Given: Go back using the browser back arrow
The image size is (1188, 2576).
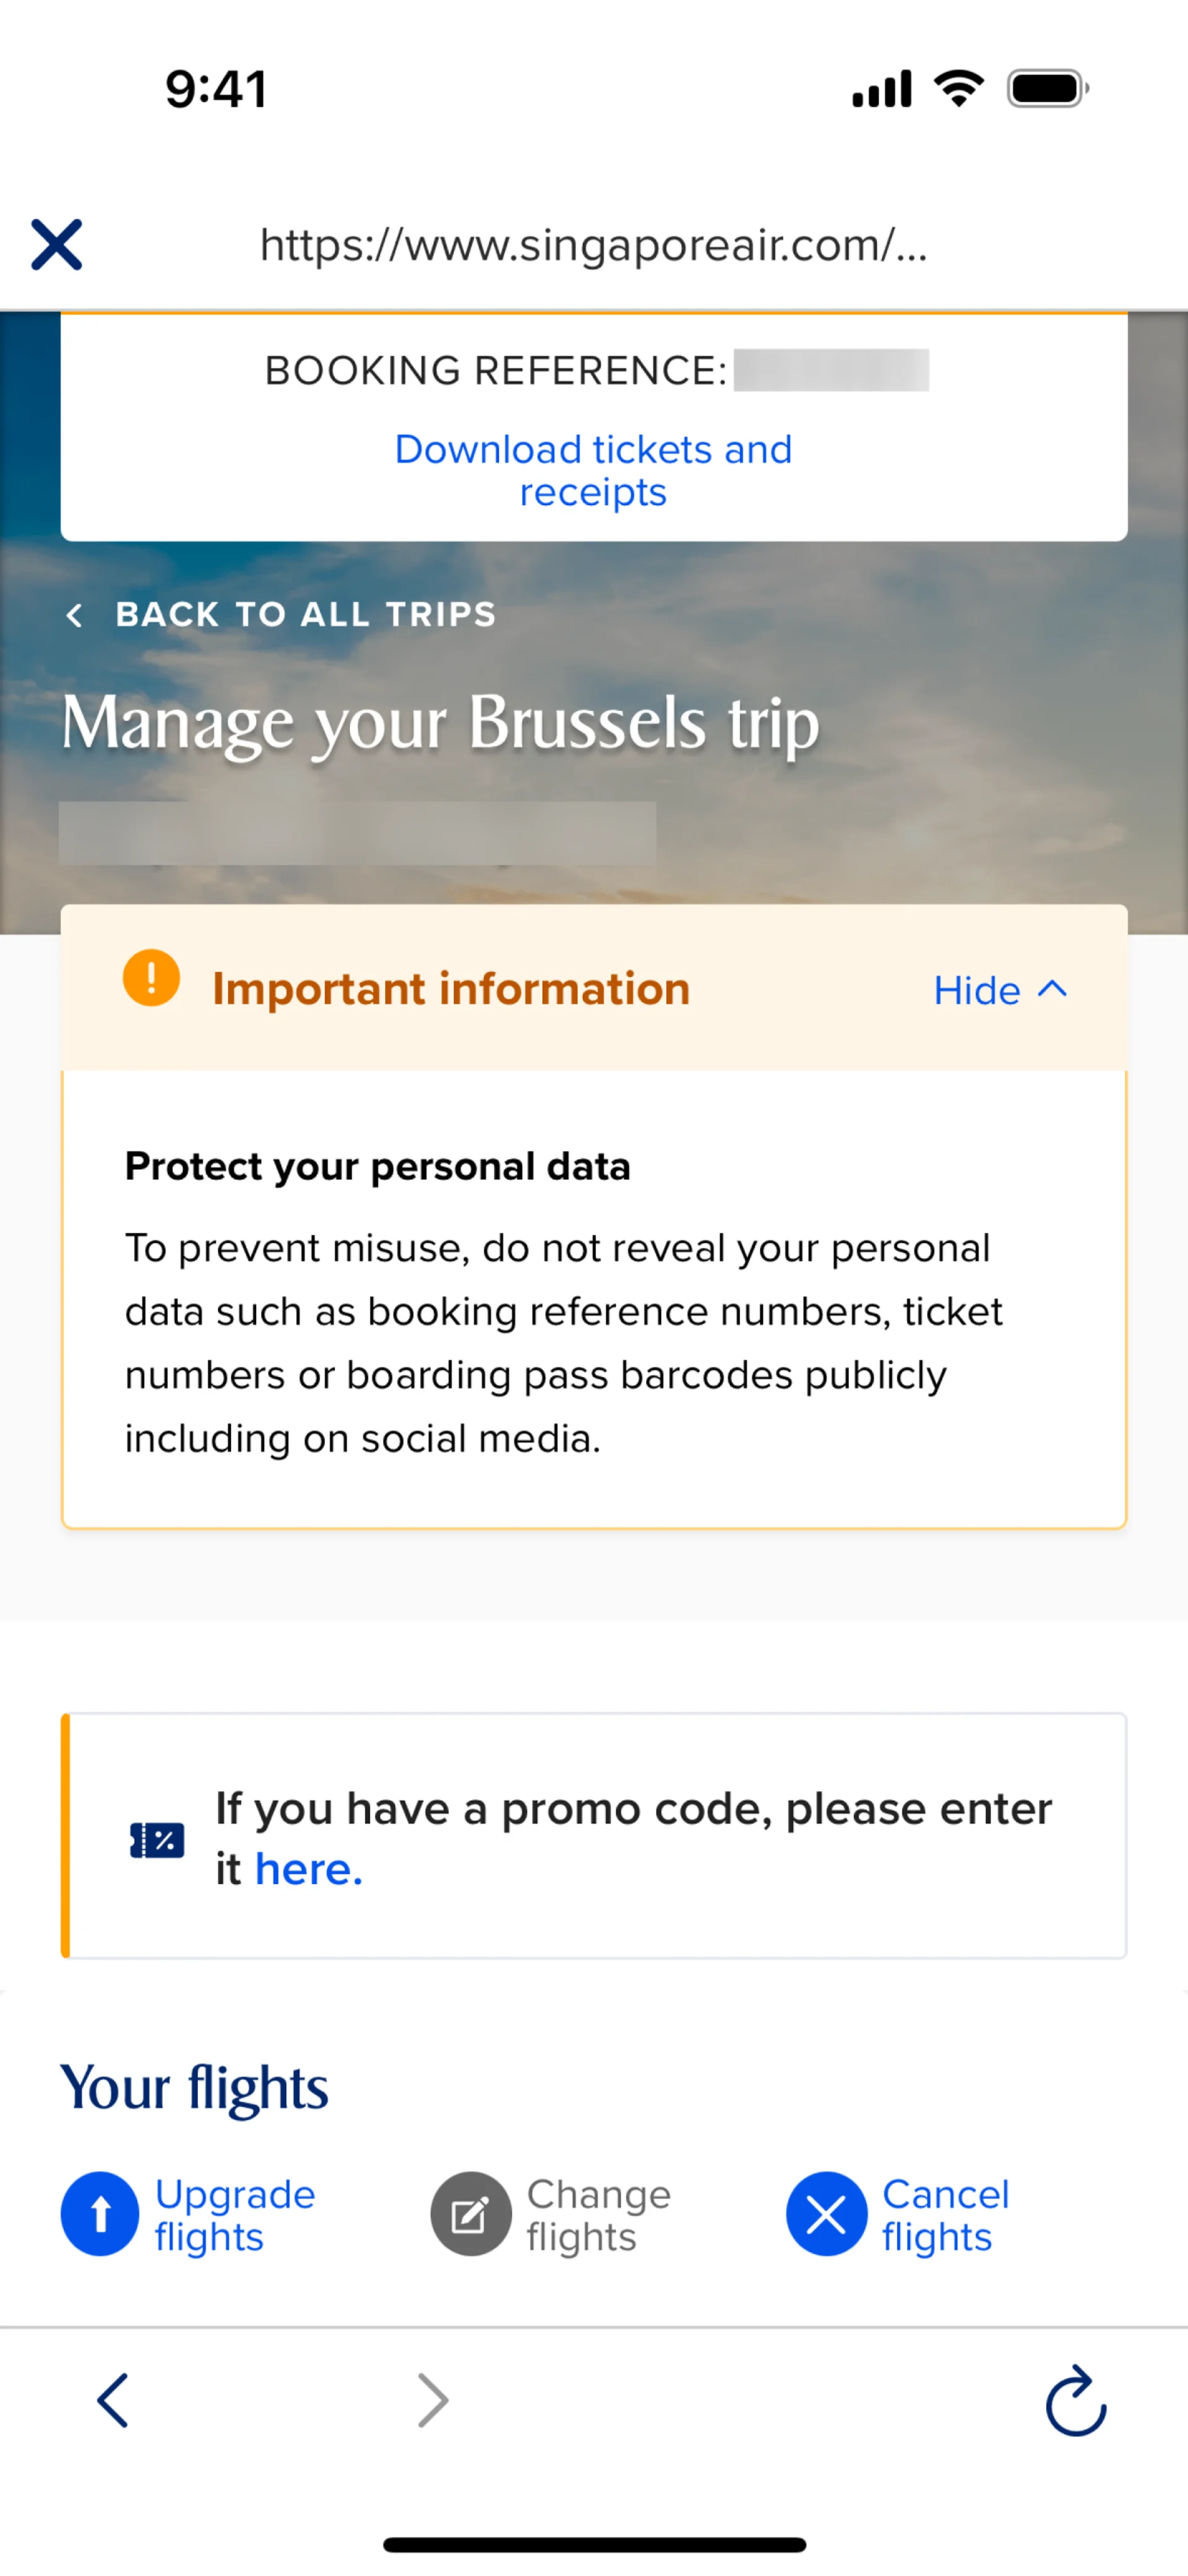Looking at the screenshot, I should pyautogui.click(x=113, y=2400).
